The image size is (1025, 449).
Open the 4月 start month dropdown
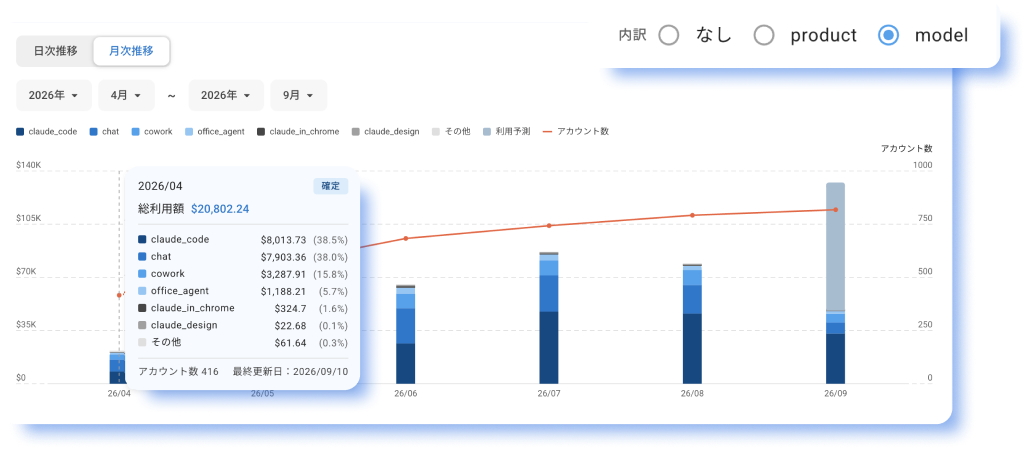point(126,95)
